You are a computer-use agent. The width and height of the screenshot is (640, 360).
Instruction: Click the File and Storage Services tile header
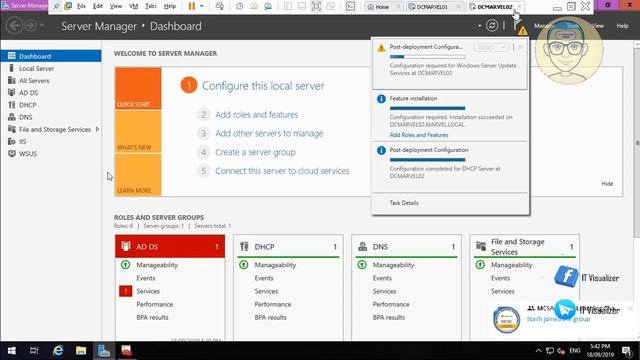click(x=524, y=247)
